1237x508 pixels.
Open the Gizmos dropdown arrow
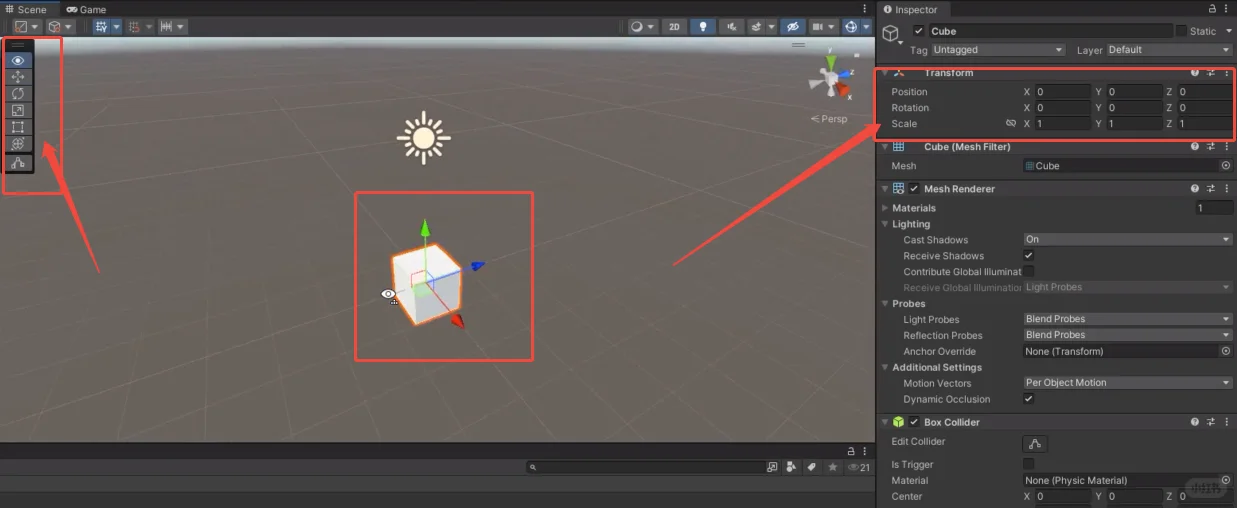click(865, 27)
